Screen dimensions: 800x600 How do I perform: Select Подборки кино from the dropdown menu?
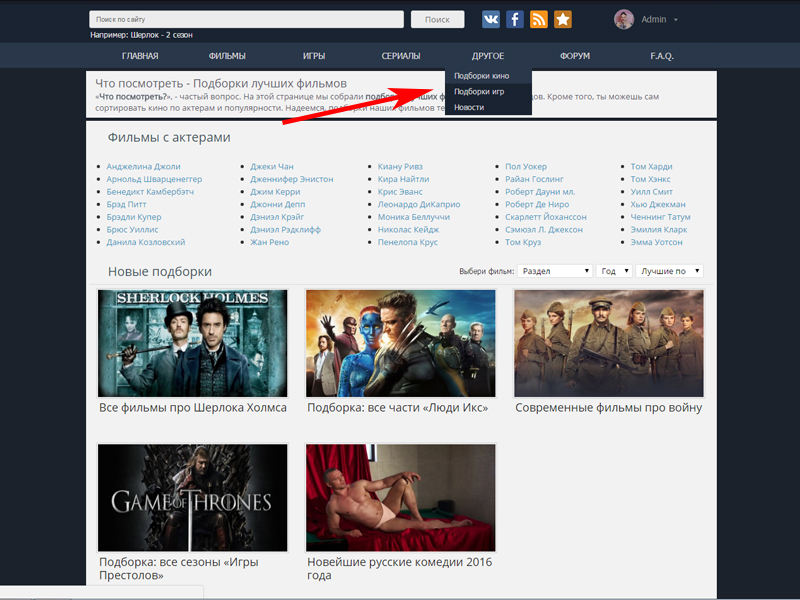tap(488, 76)
